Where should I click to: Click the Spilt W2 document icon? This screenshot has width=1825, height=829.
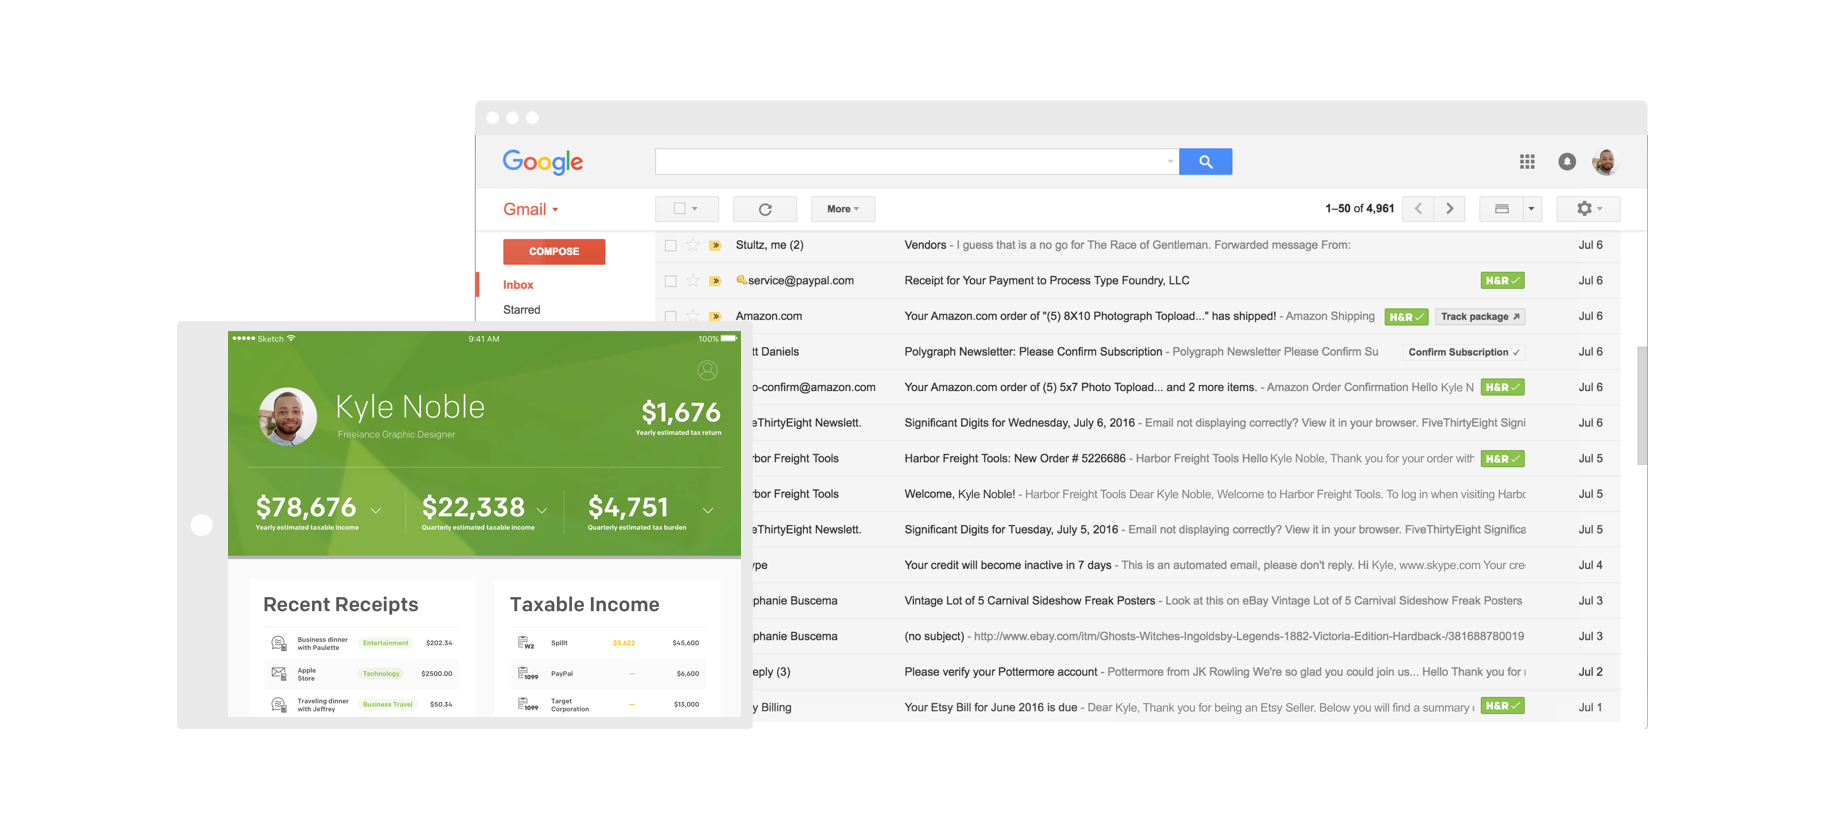point(526,643)
